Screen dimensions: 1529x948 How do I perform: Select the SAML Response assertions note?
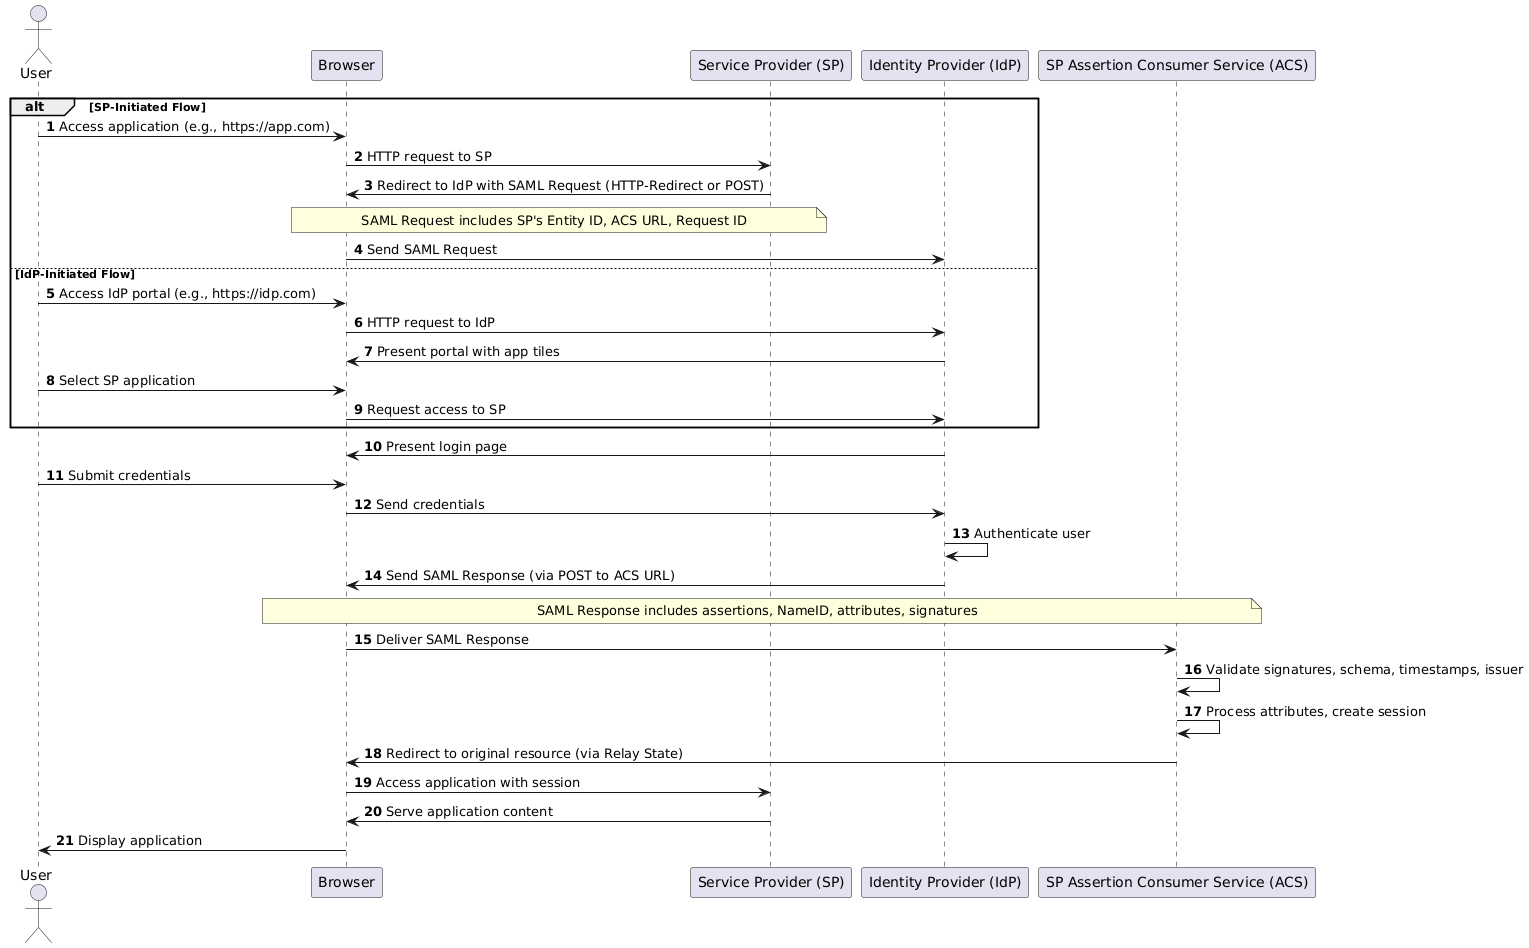click(758, 610)
